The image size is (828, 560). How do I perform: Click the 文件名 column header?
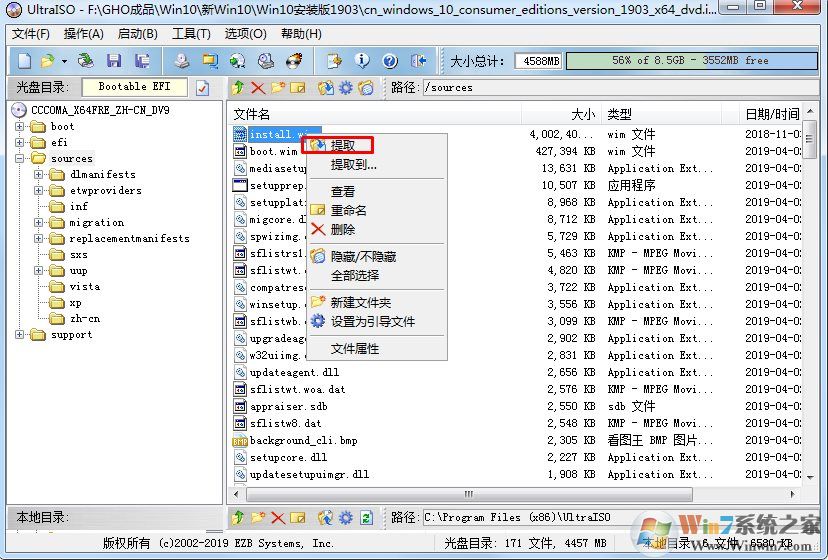point(375,114)
